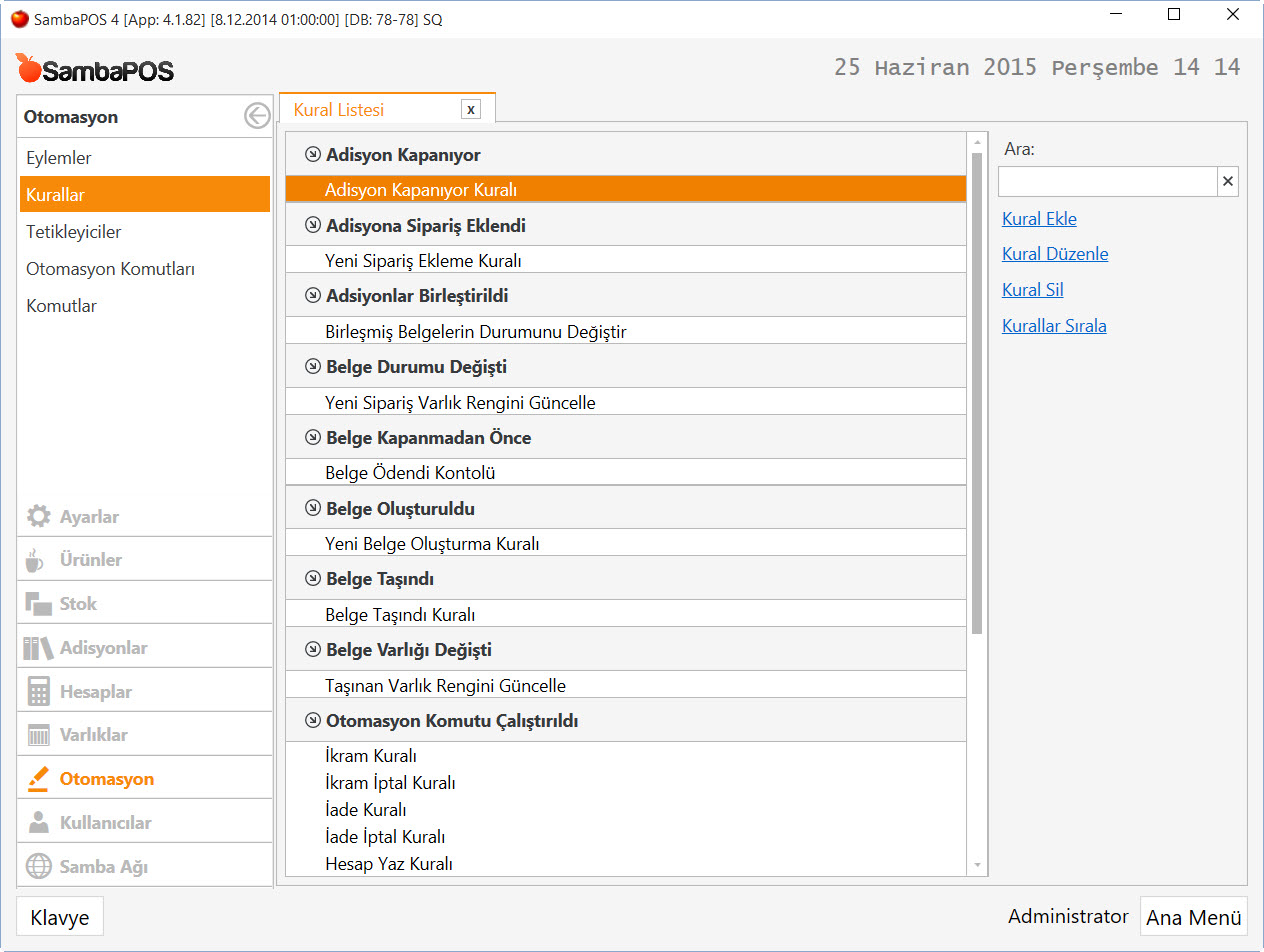
Task: Click the rule list vertical scrollbar
Action: pos(977,390)
